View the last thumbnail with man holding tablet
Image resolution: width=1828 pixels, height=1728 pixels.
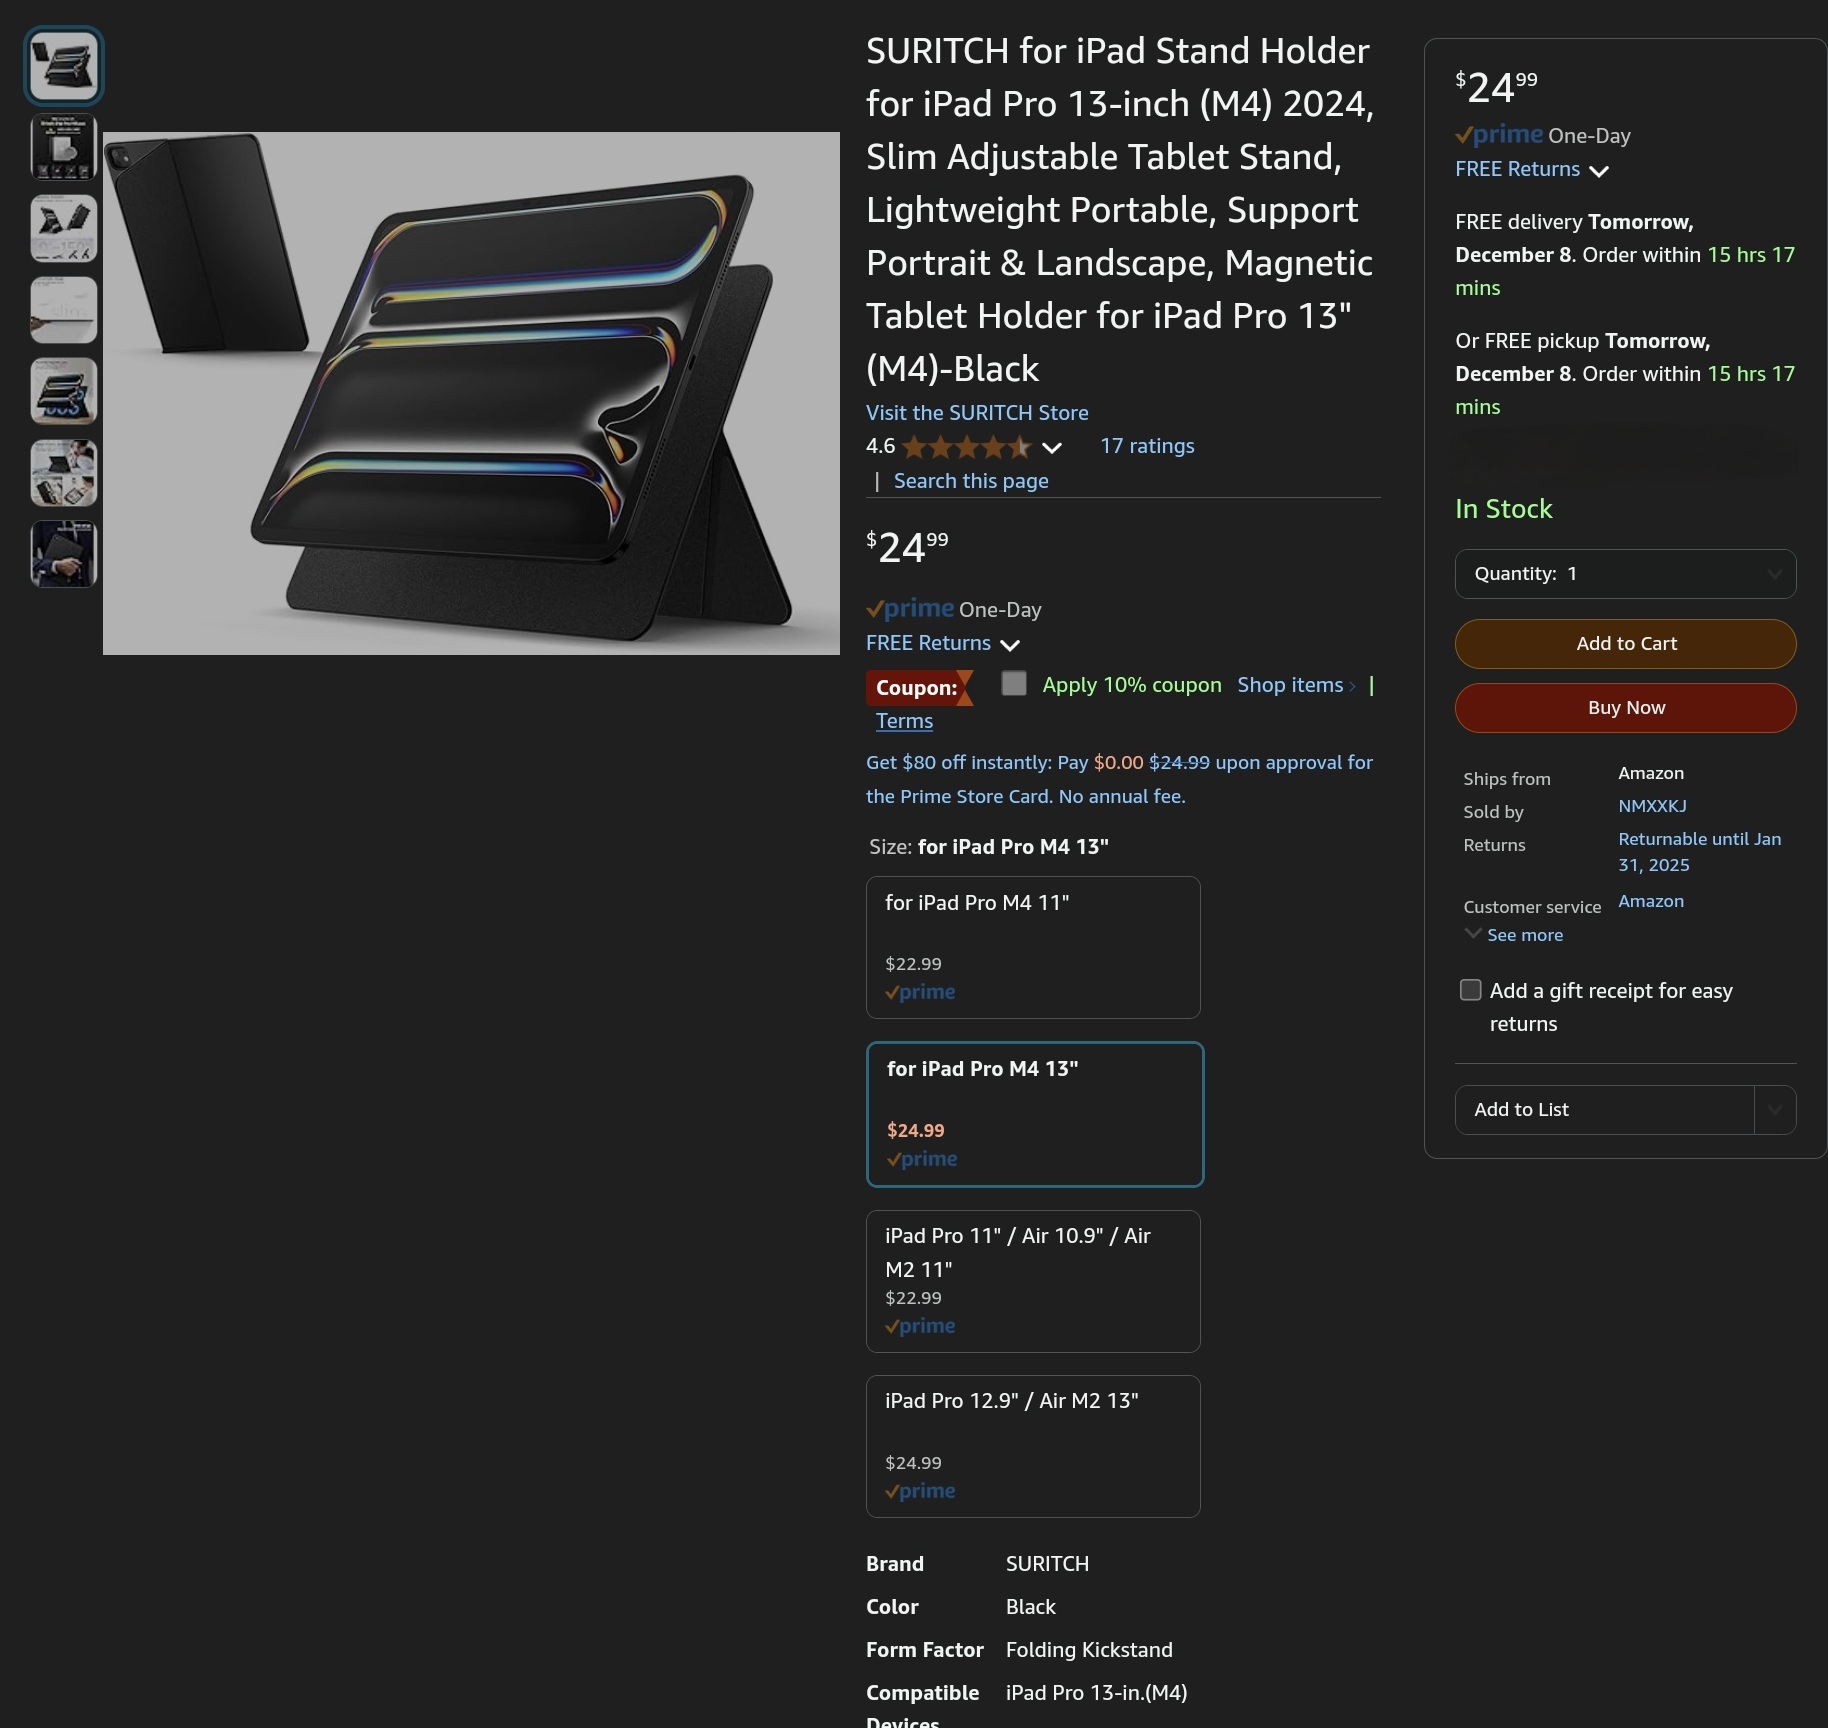(64, 554)
